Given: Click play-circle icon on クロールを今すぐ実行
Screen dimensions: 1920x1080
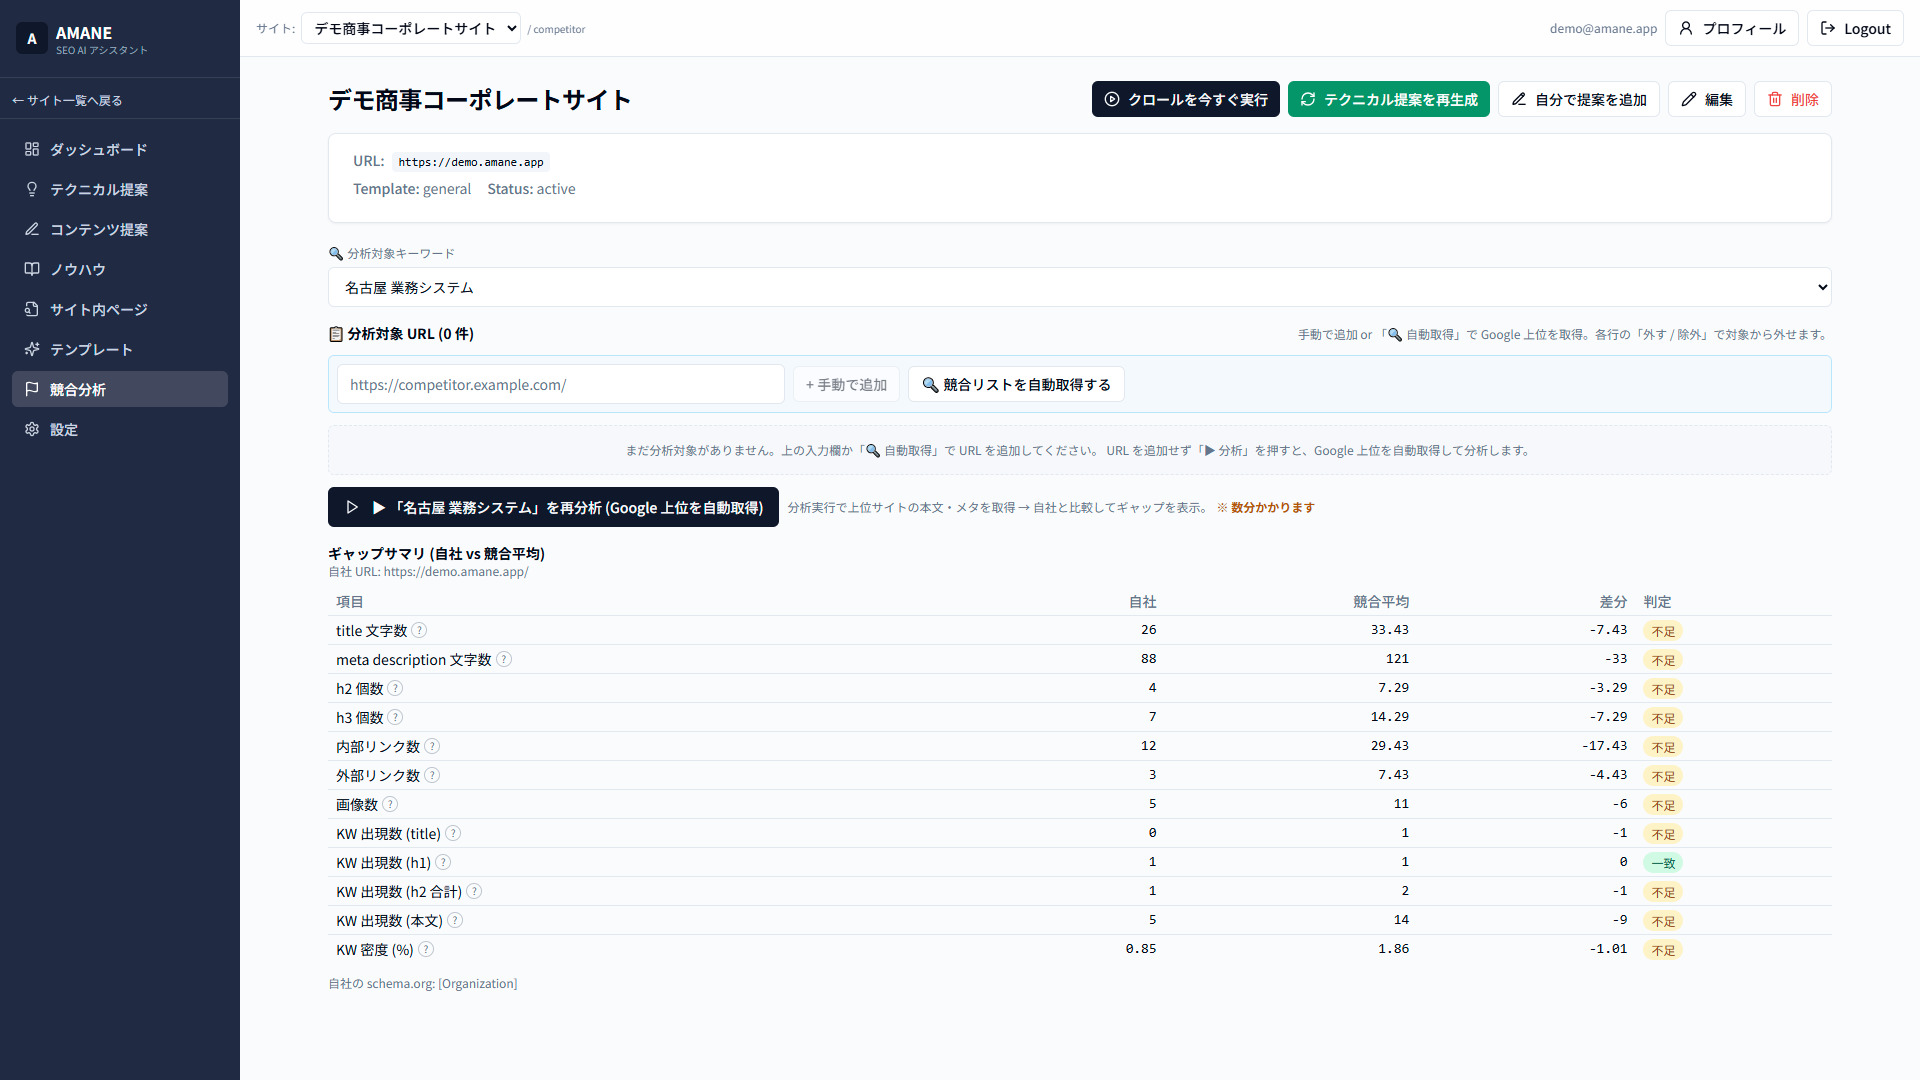Looking at the screenshot, I should point(1112,99).
